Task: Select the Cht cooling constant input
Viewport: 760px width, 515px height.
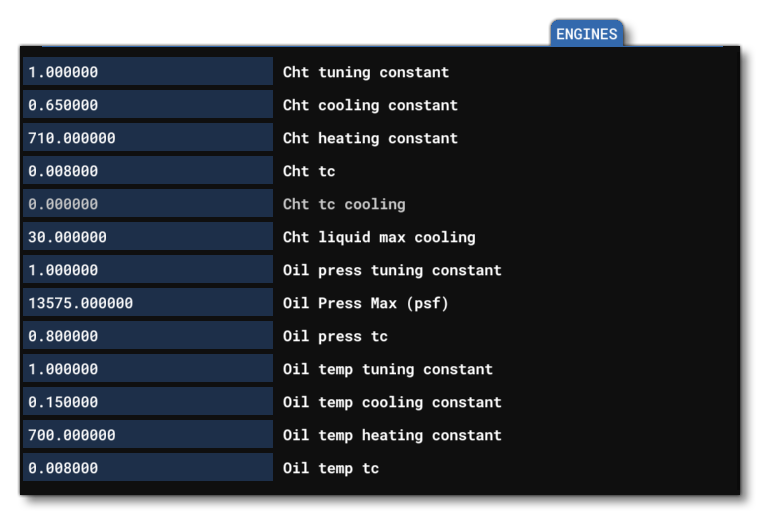Action: [x=147, y=105]
